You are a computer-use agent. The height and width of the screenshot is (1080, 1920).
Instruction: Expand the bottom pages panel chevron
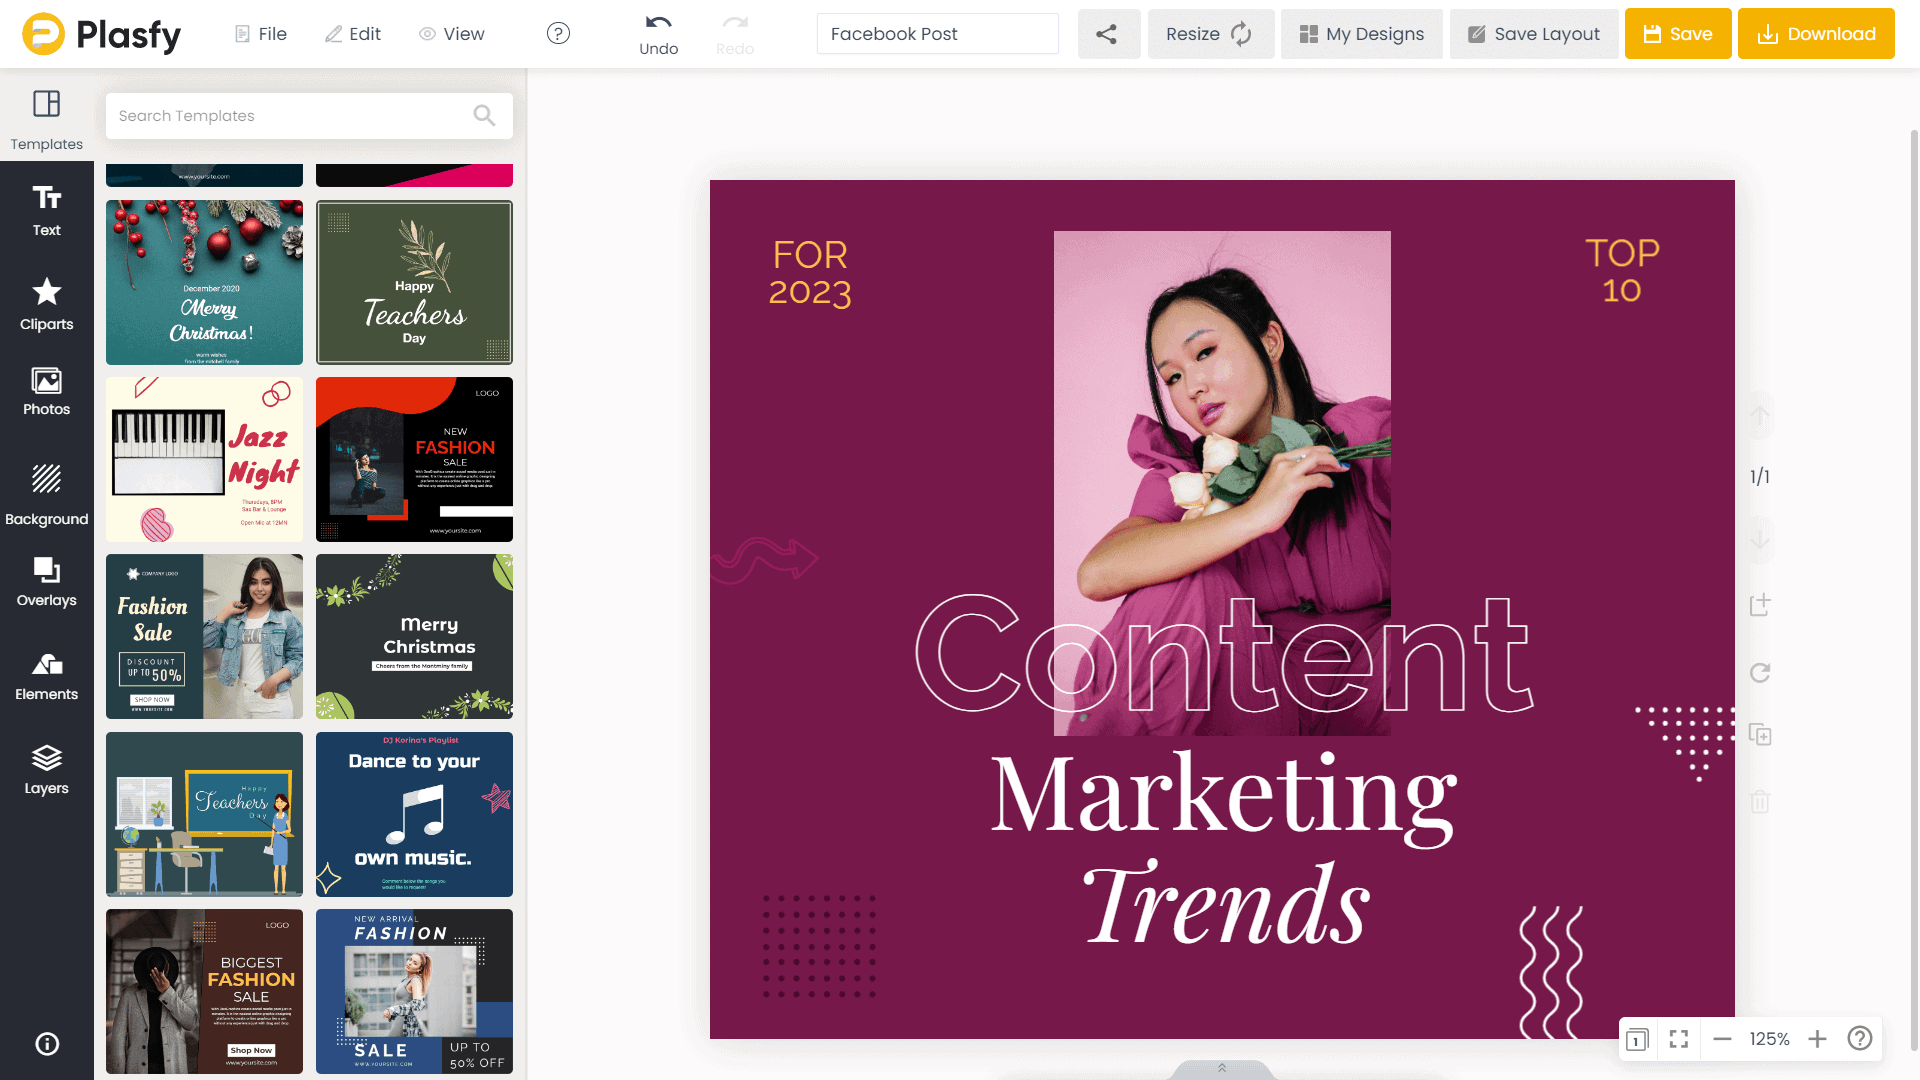[x=1221, y=1068]
